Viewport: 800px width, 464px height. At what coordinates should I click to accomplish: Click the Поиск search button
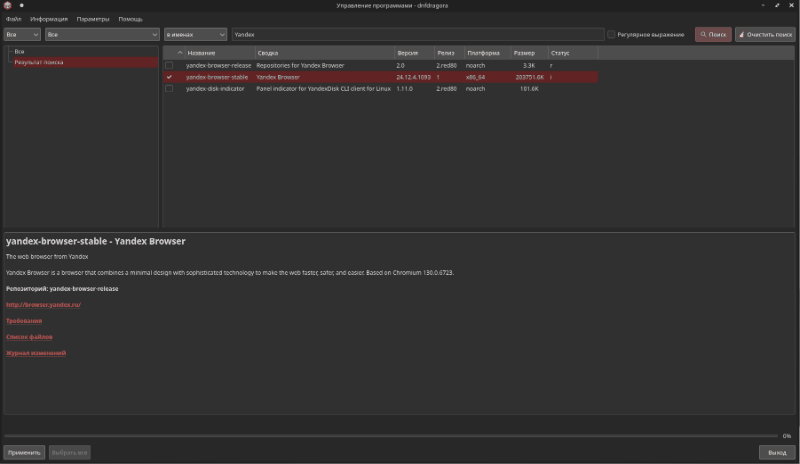(x=713, y=35)
